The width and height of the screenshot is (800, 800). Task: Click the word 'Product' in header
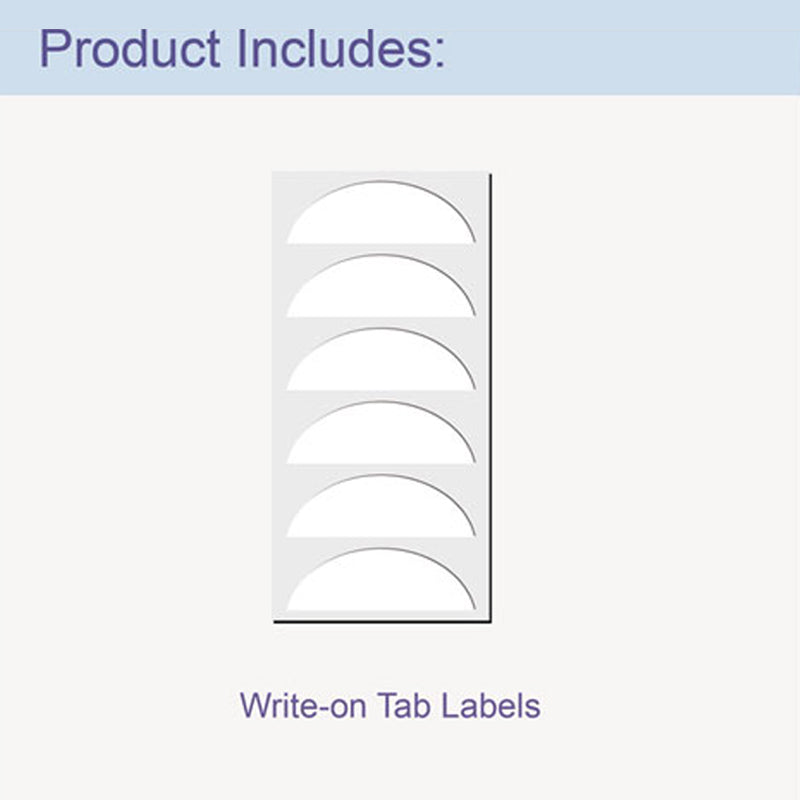(x=130, y=49)
